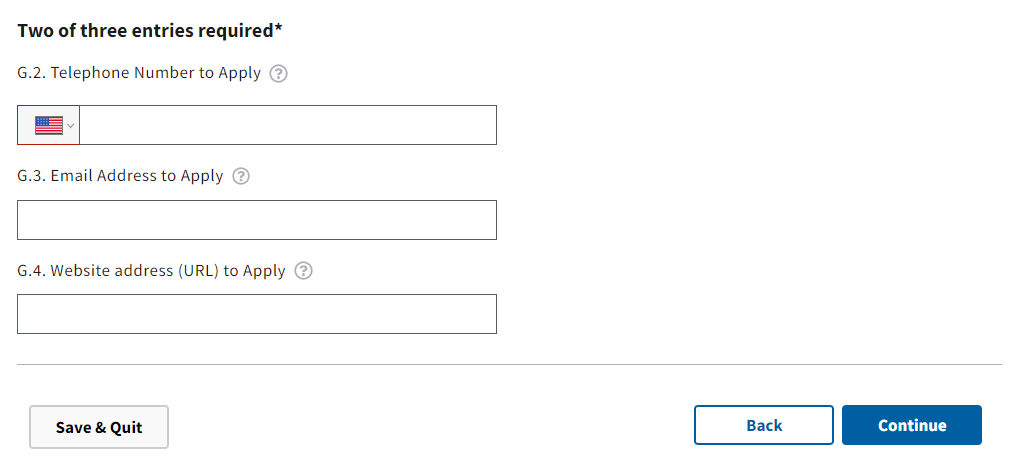Proceed with the Continue button
This screenshot has width=1025, height=463.
pyautogui.click(x=912, y=425)
